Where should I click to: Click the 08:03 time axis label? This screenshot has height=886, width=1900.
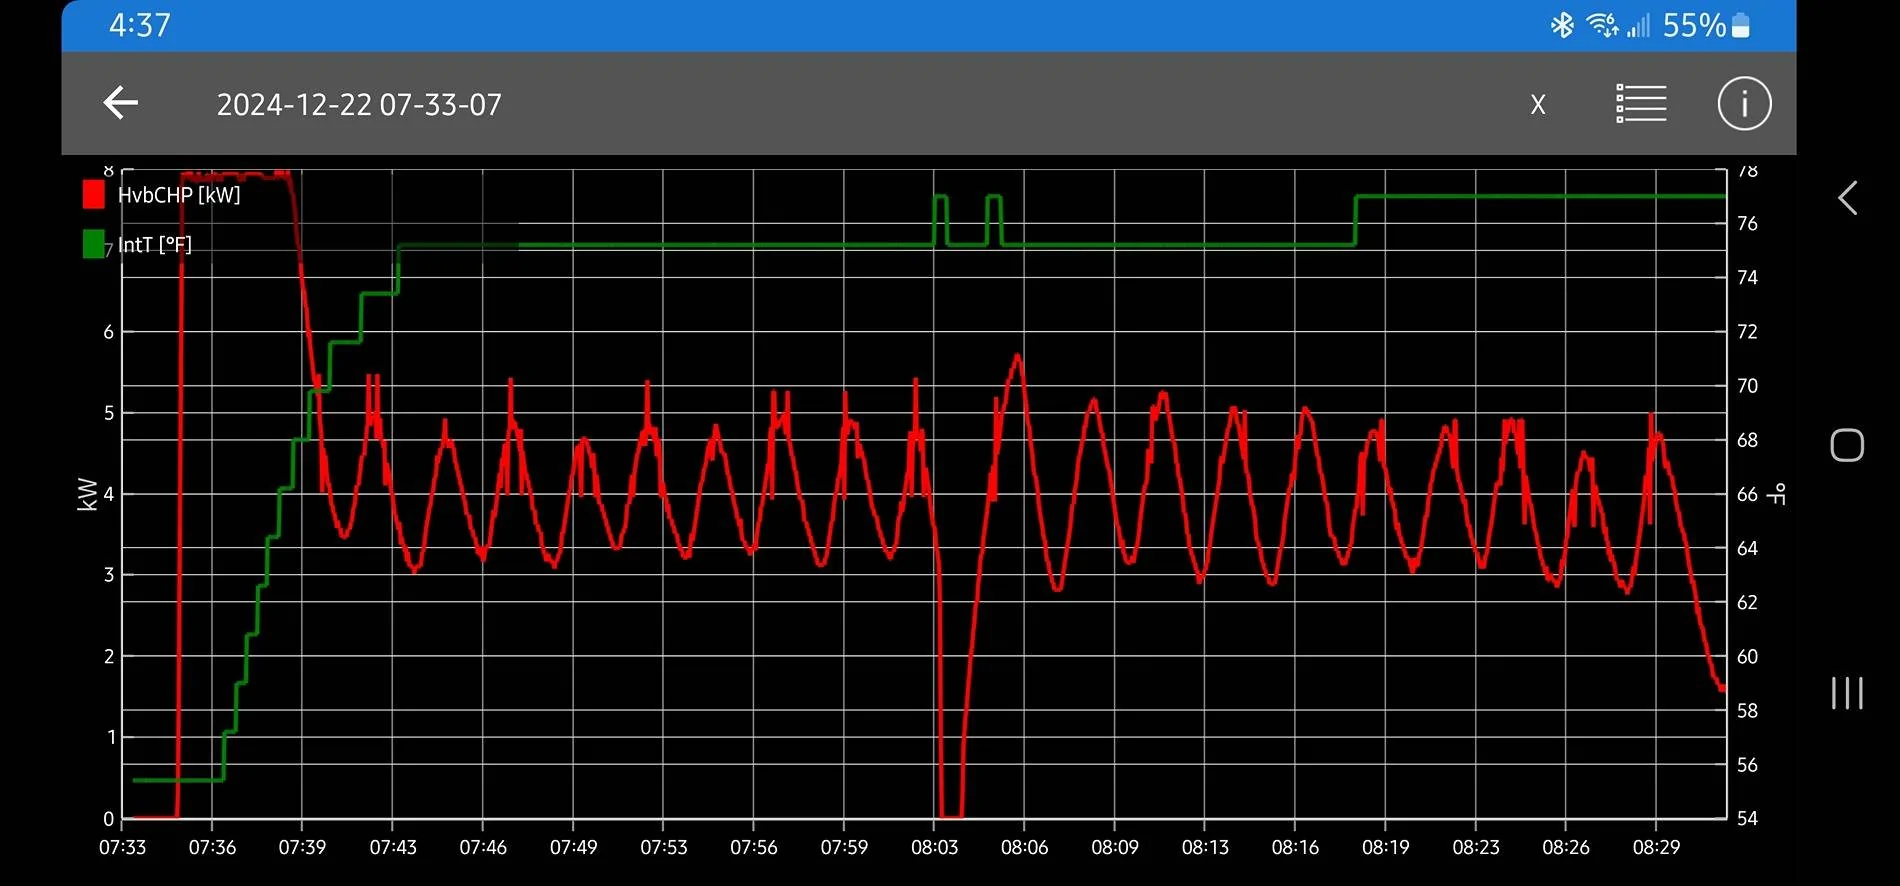click(x=934, y=847)
